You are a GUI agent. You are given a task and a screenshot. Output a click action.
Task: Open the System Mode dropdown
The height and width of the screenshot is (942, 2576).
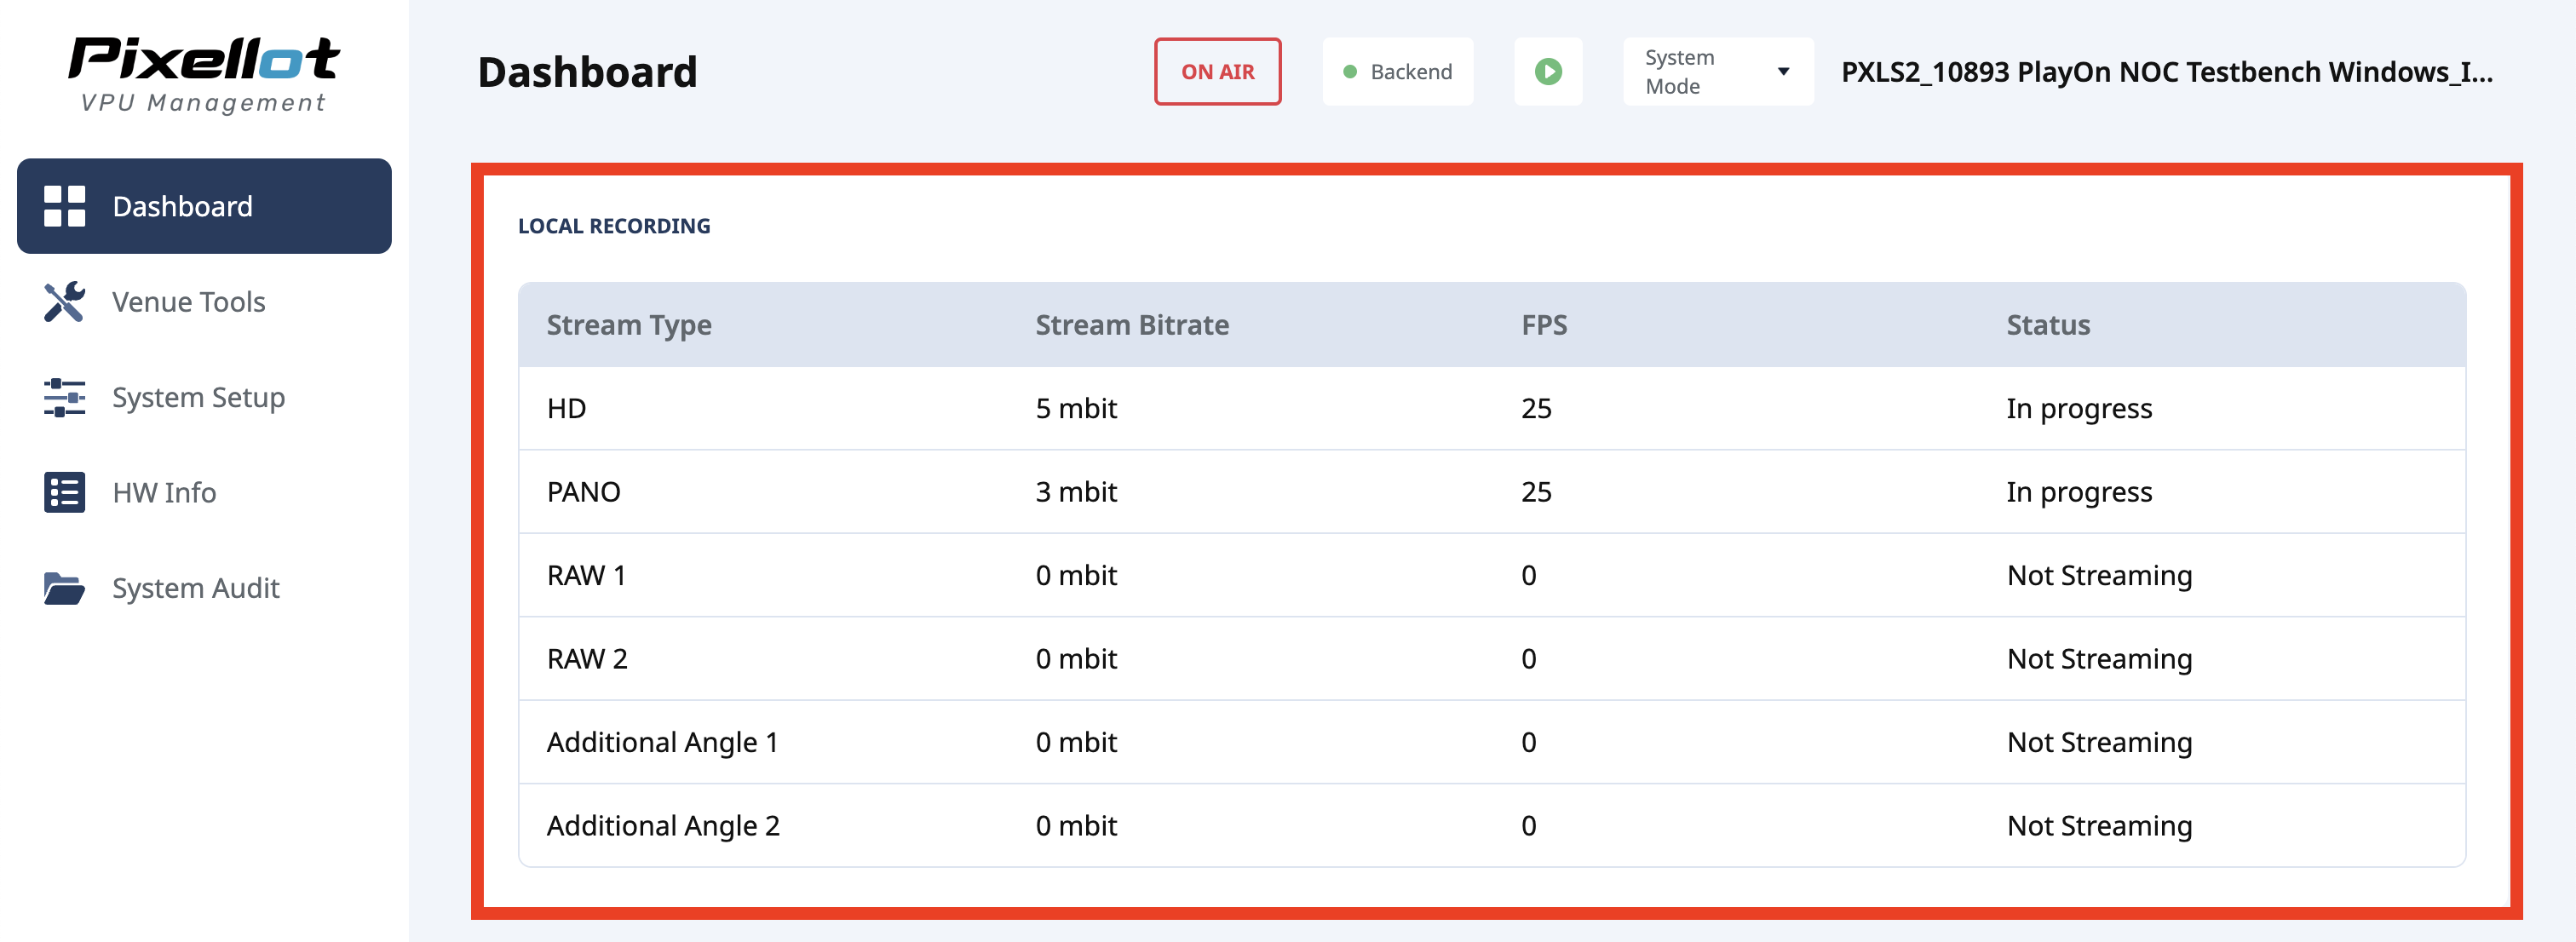click(1717, 72)
